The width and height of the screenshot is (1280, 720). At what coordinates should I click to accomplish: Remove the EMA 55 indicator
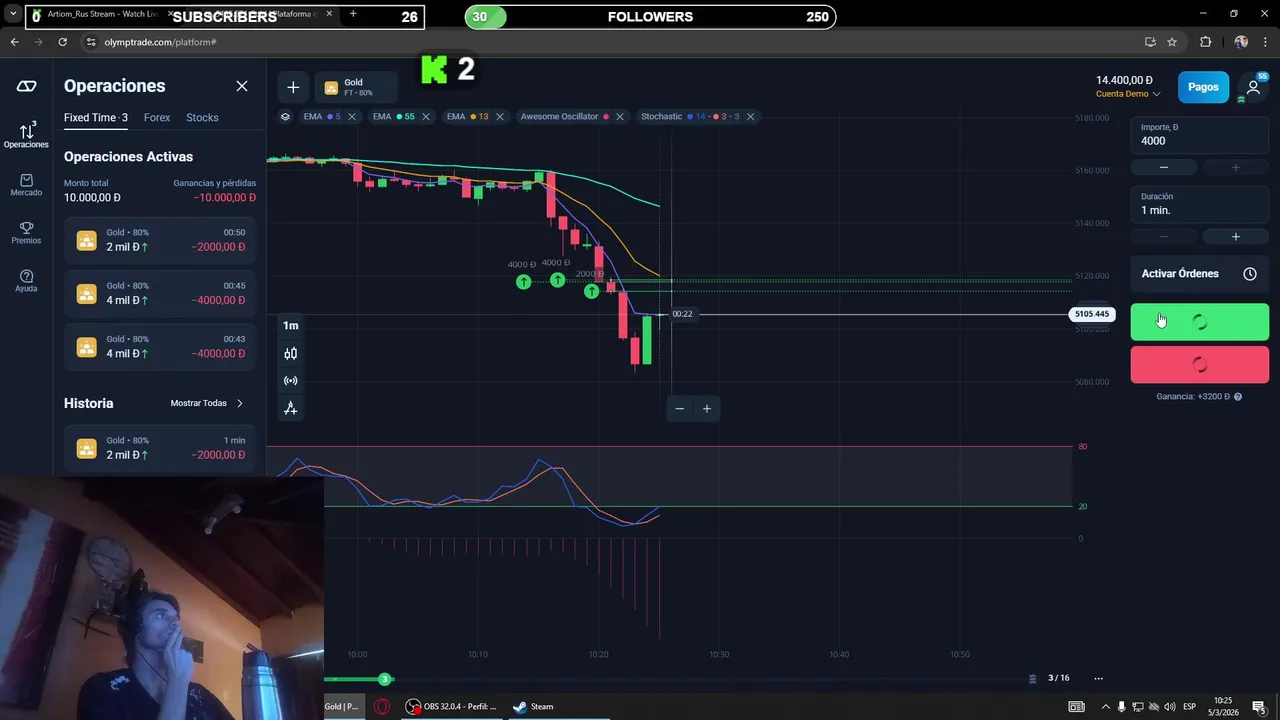click(x=425, y=116)
